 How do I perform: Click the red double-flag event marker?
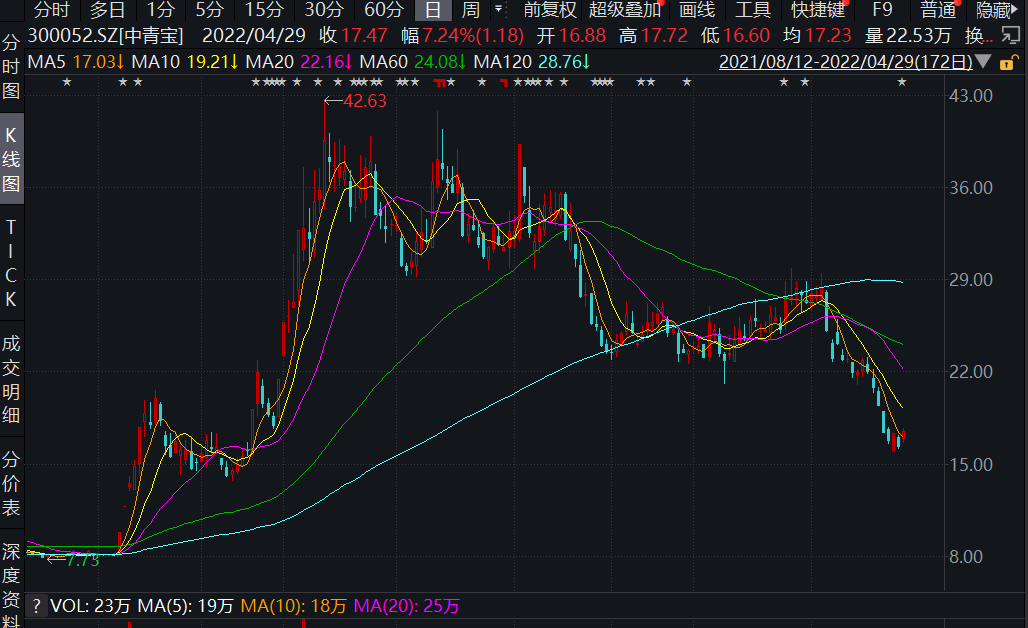pyautogui.click(x=439, y=83)
